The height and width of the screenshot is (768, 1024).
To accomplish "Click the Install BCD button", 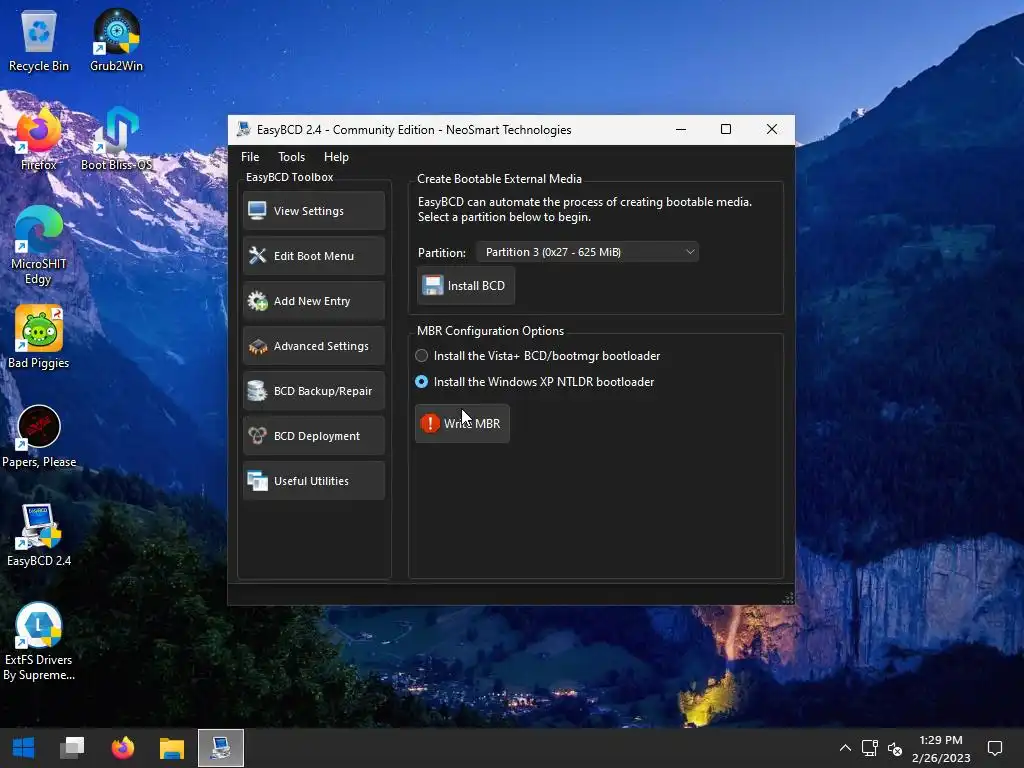I will pyautogui.click(x=466, y=285).
